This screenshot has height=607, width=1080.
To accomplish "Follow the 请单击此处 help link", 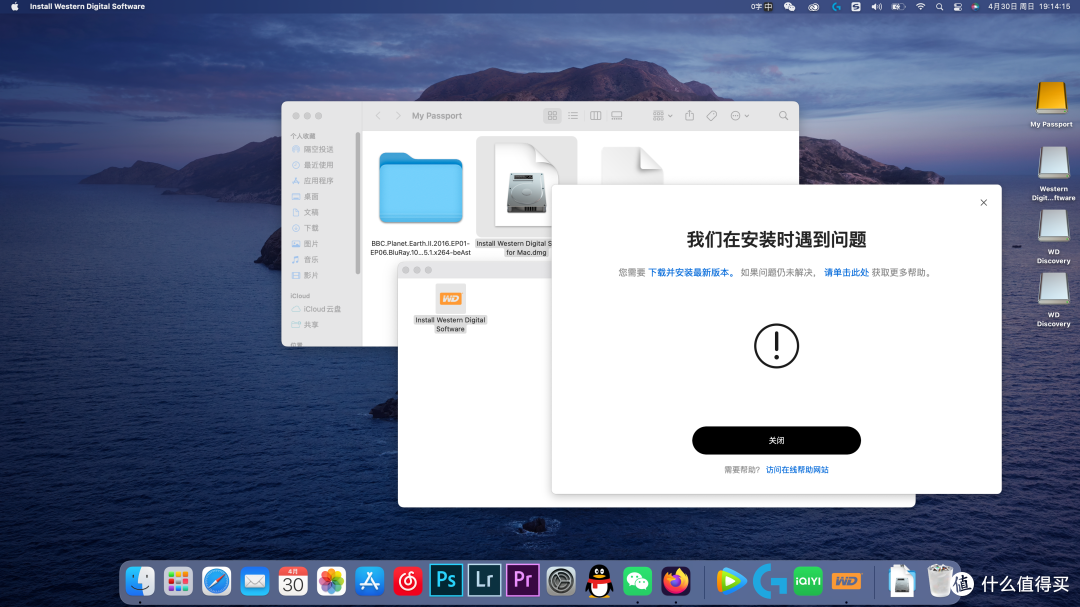I will tap(847, 273).
